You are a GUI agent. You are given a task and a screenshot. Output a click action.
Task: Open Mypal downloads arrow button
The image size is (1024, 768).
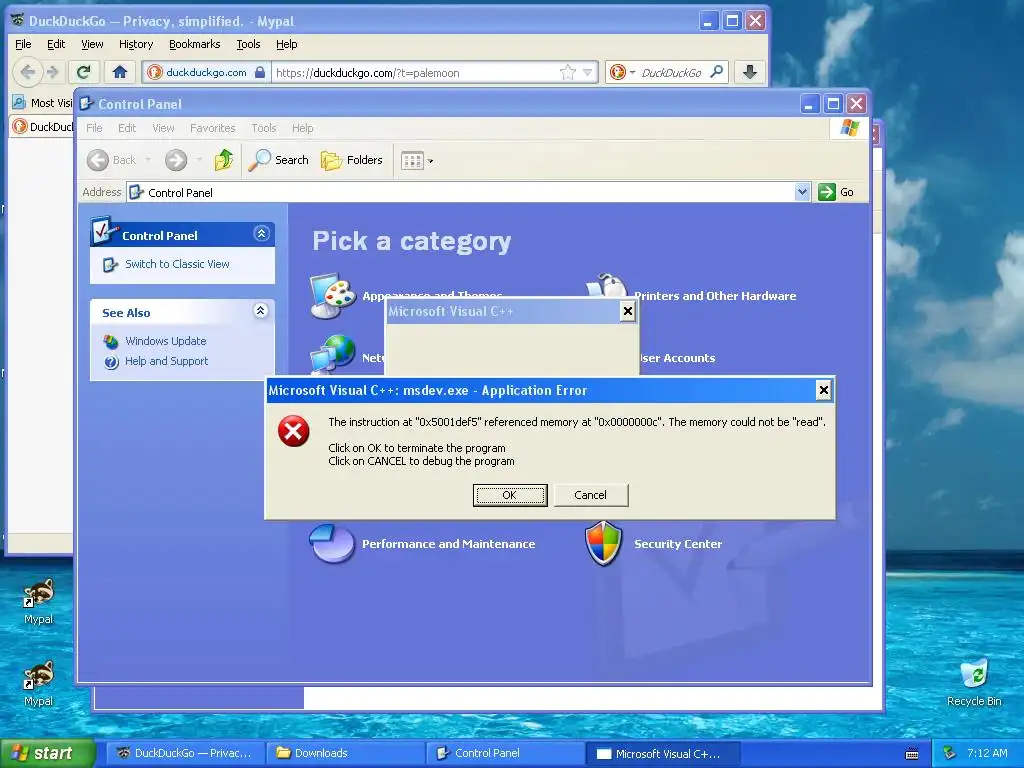[x=750, y=72]
